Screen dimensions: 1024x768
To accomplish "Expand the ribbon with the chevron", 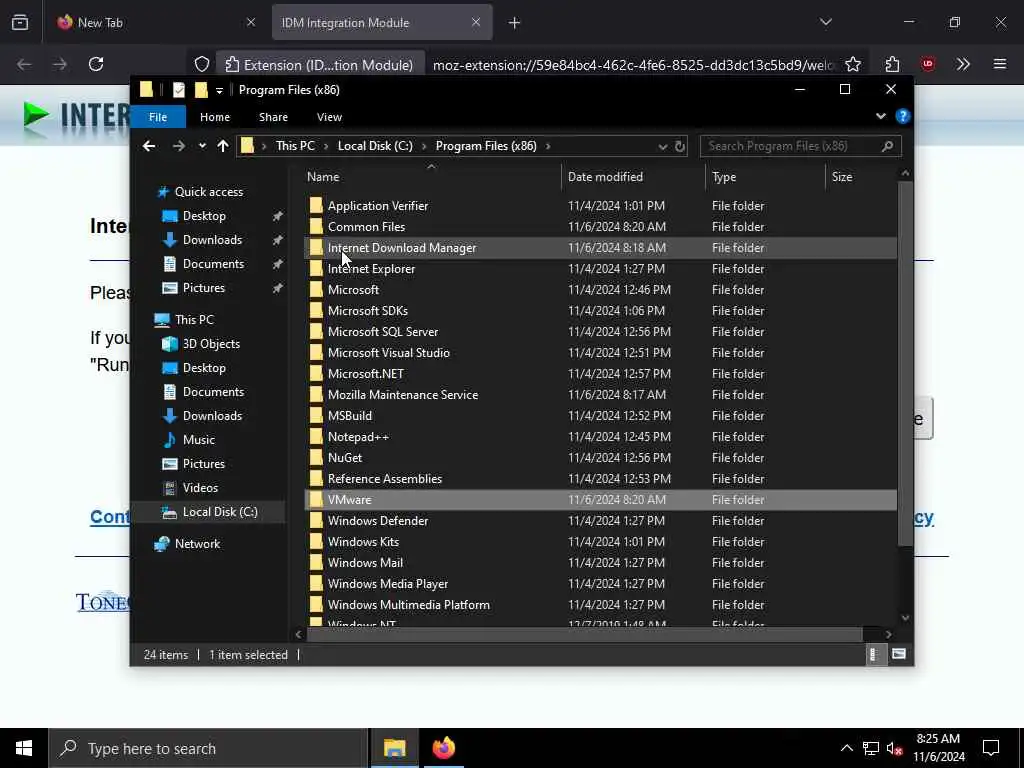I will click(880, 116).
